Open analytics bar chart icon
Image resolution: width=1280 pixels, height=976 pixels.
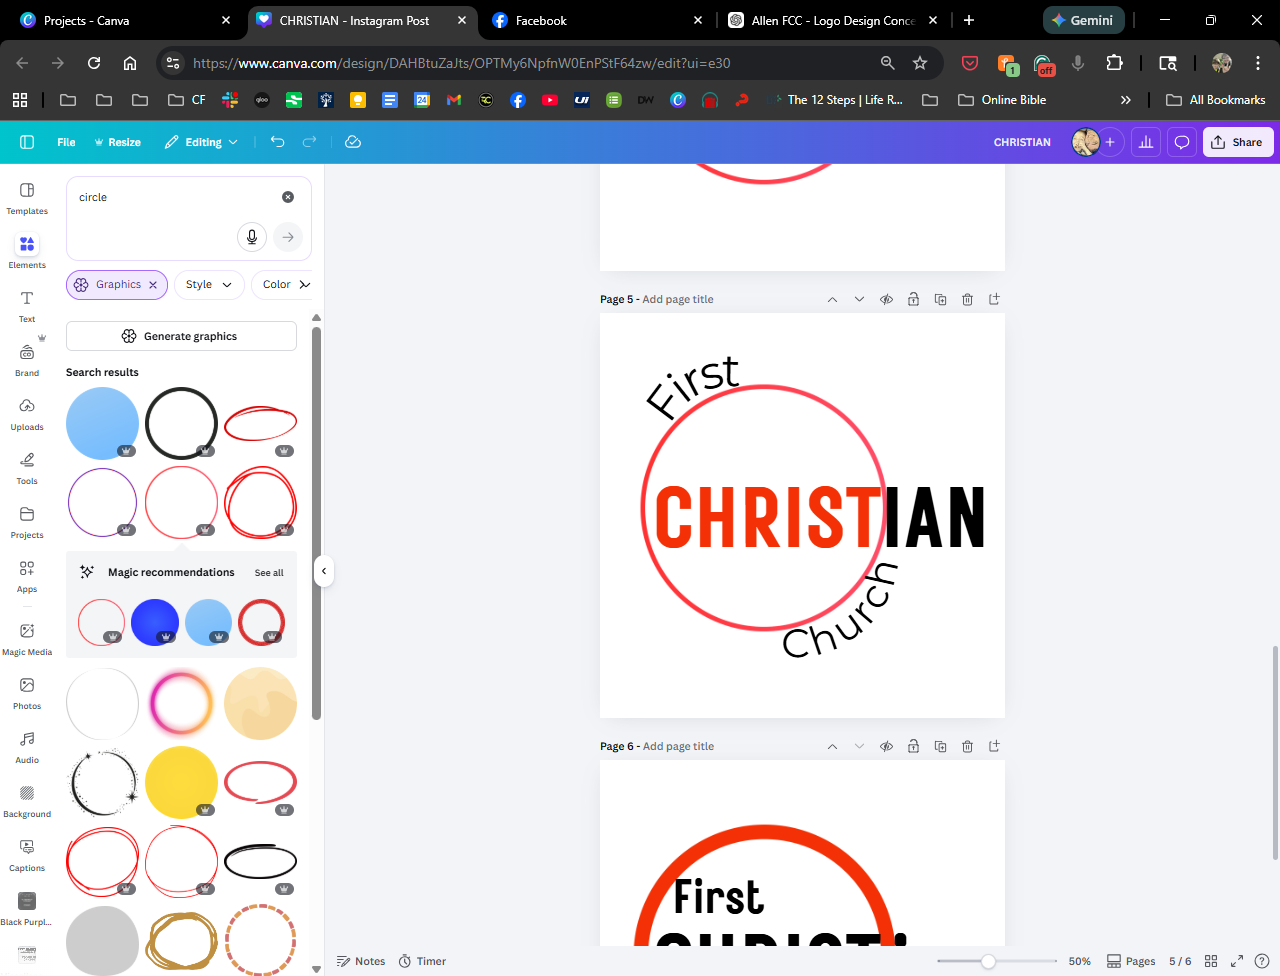(1146, 142)
